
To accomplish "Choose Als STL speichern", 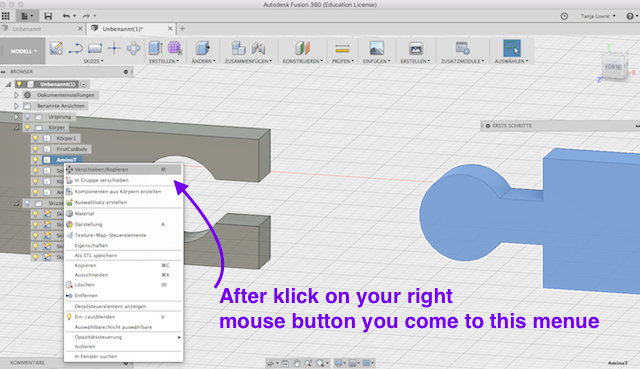I will coord(123,255).
